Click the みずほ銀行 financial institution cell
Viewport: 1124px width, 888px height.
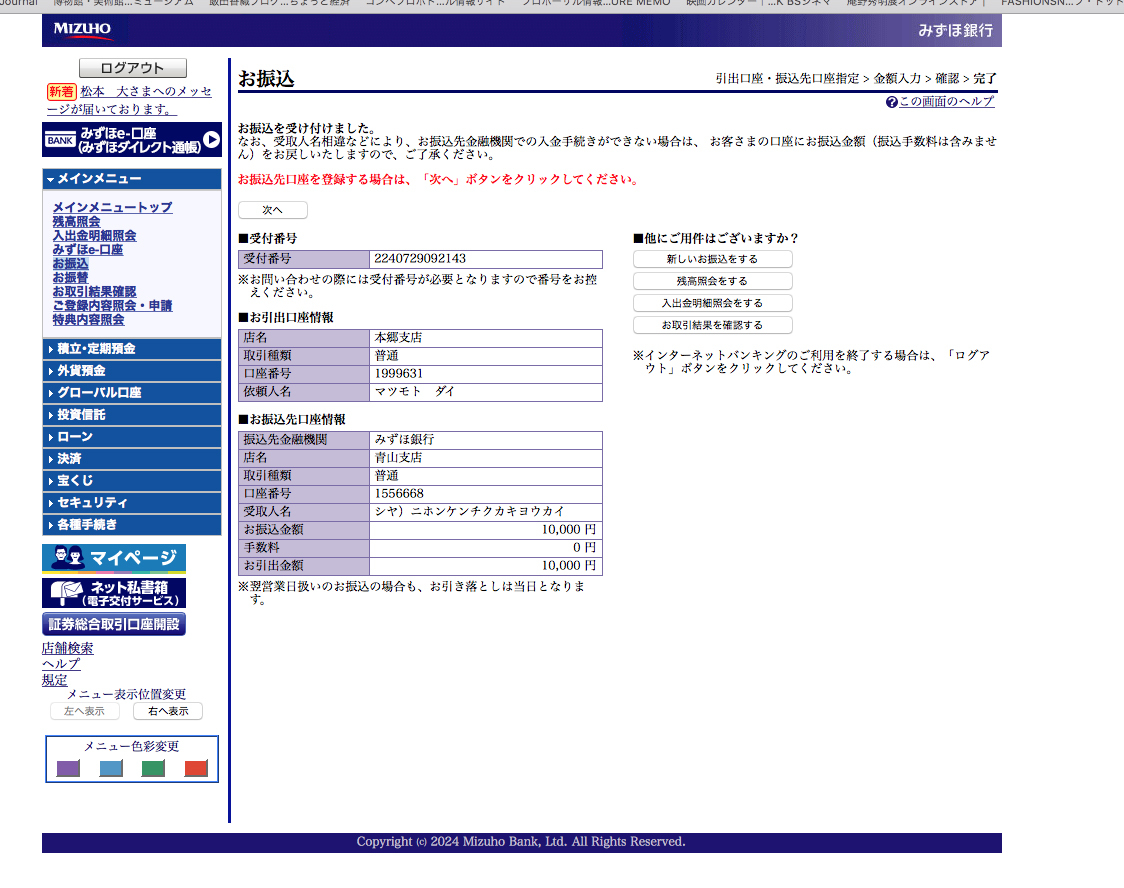[x=486, y=439]
